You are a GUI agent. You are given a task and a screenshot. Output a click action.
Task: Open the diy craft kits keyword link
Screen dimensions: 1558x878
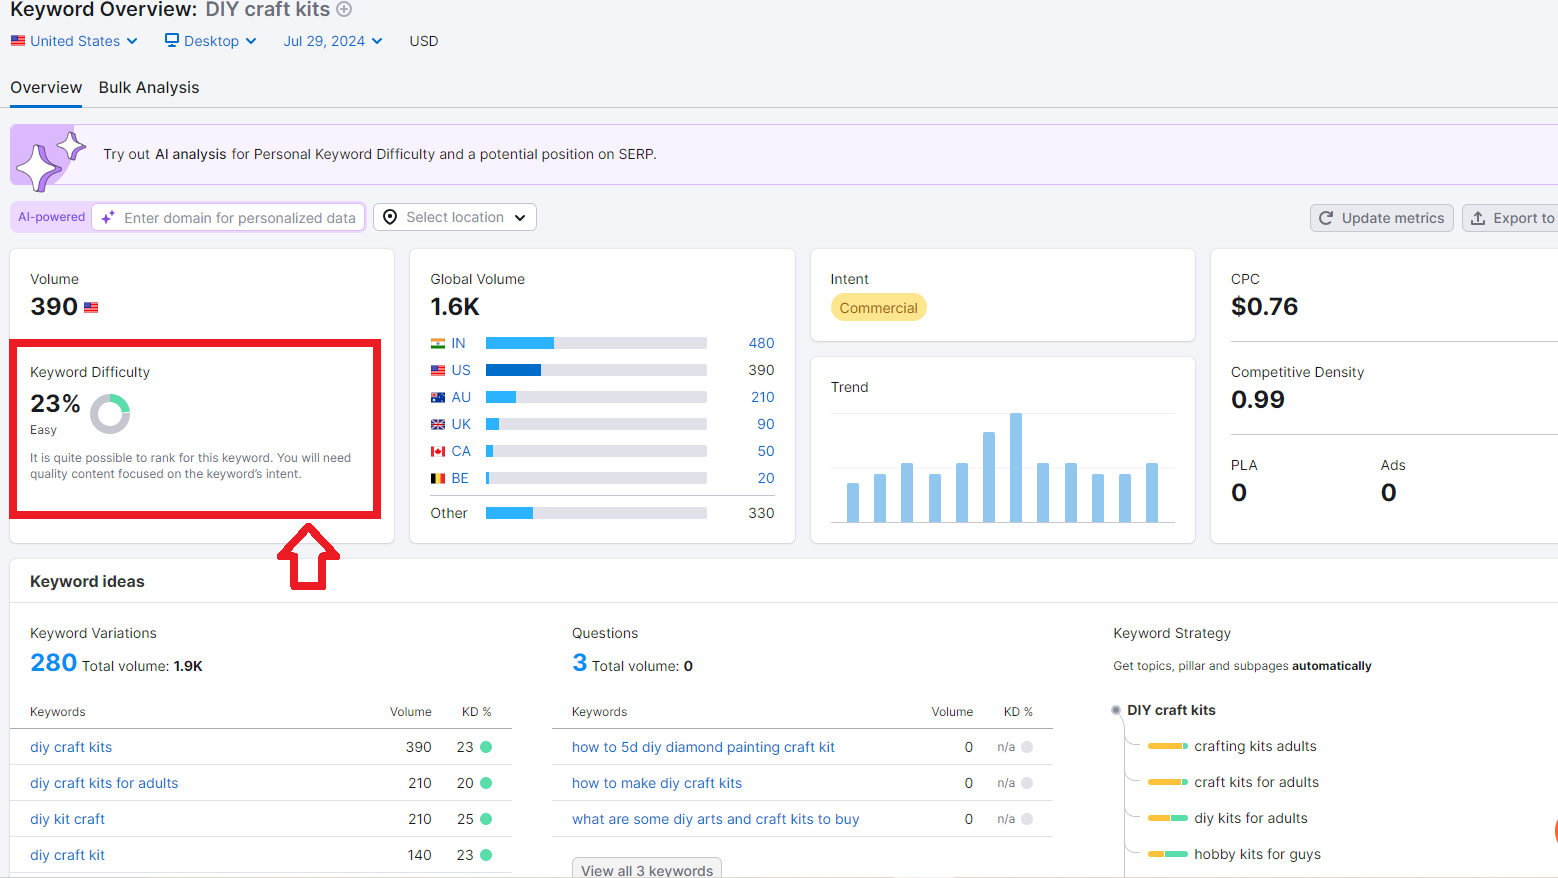71,747
